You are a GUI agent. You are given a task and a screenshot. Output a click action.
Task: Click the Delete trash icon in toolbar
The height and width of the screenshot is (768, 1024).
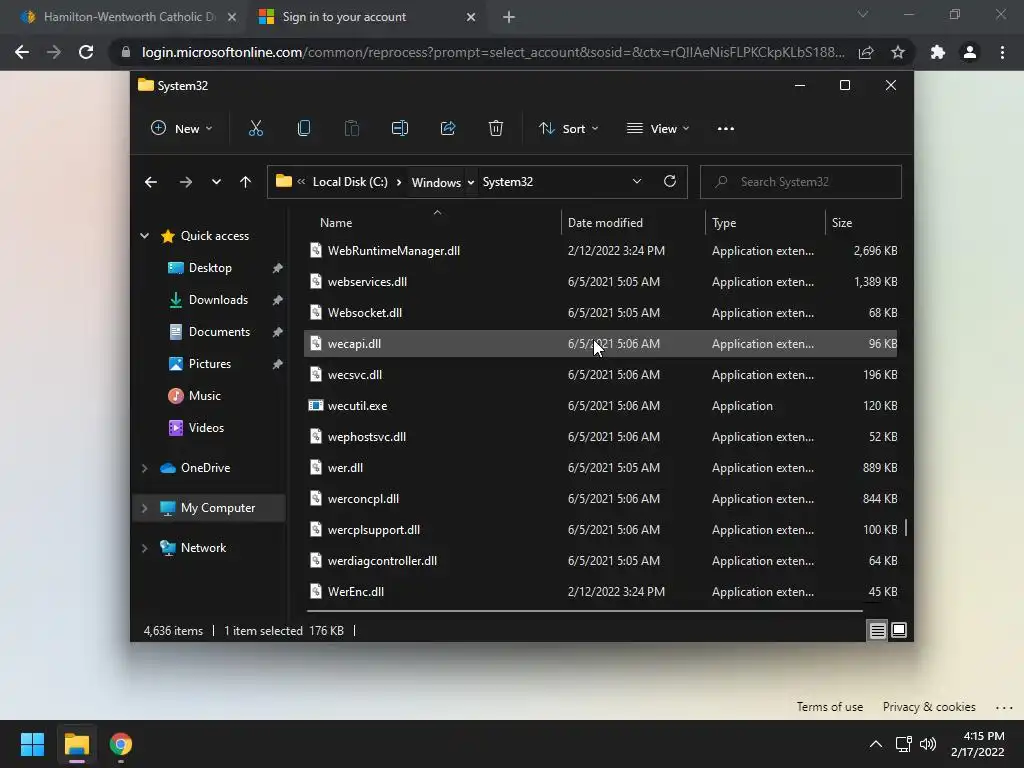tap(496, 129)
